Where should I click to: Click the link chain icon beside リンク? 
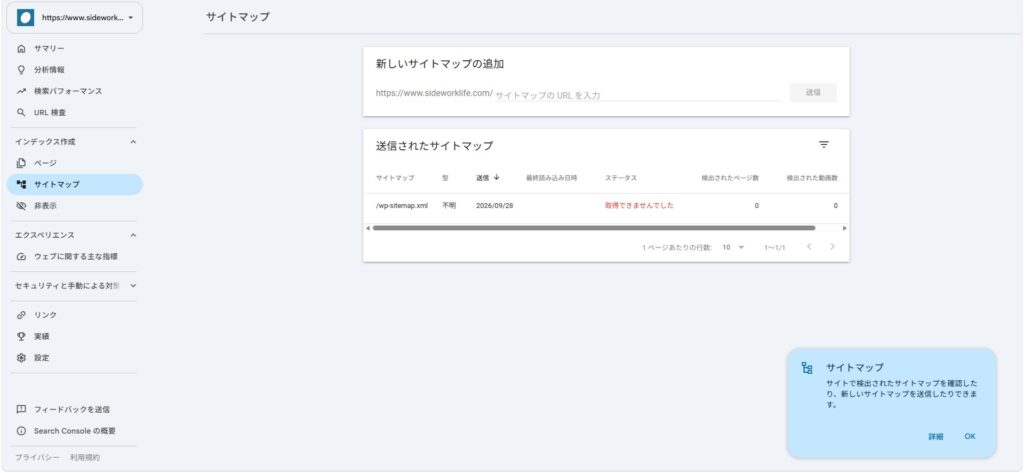point(22,315)
